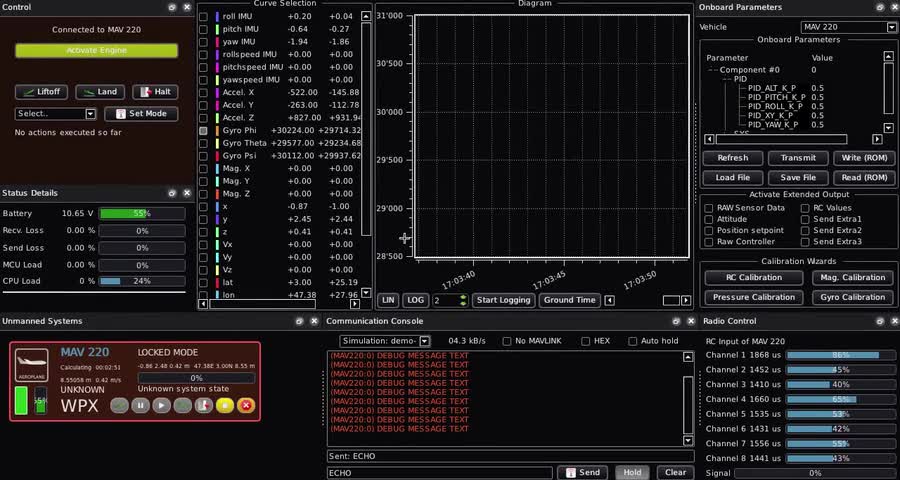Viewport: 900px width, 480px height.
Task: Open the Simulation demo link dropdown
Action: pyautogui.click(x=385, y=341)
